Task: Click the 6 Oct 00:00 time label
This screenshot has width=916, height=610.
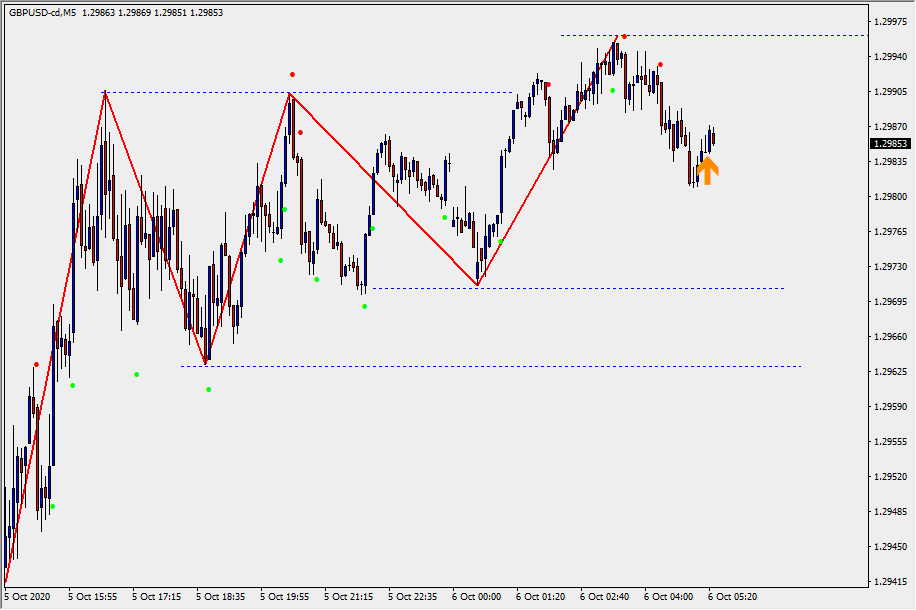Action: click(x=476, y=596)
